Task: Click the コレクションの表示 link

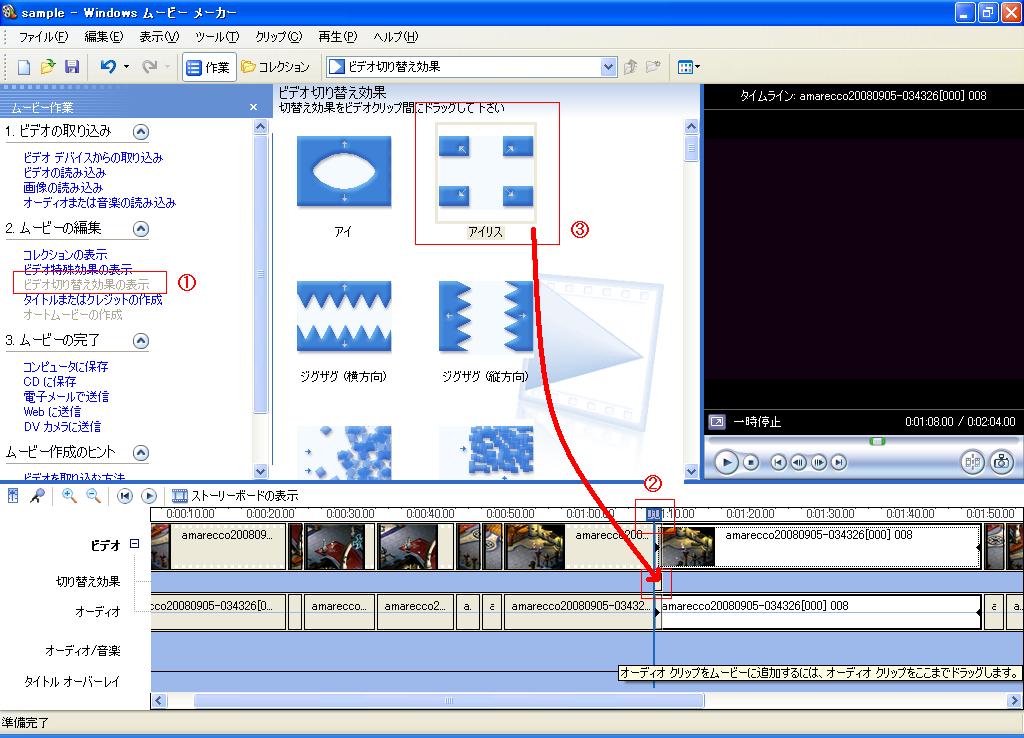Action: 65,255
